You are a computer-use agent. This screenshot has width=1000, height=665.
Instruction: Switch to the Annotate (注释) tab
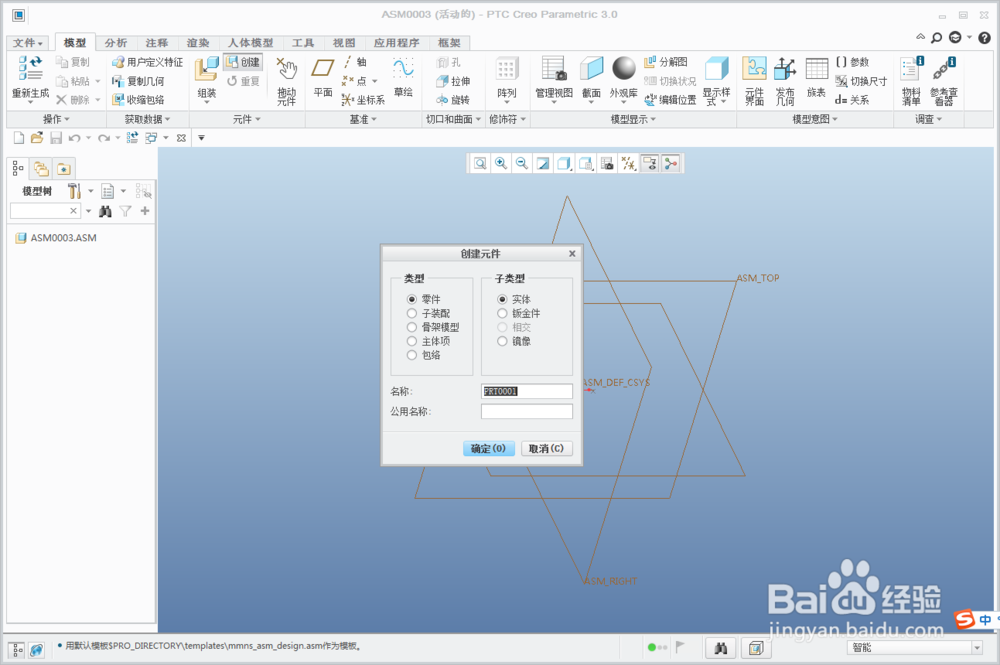coord(157,43)
